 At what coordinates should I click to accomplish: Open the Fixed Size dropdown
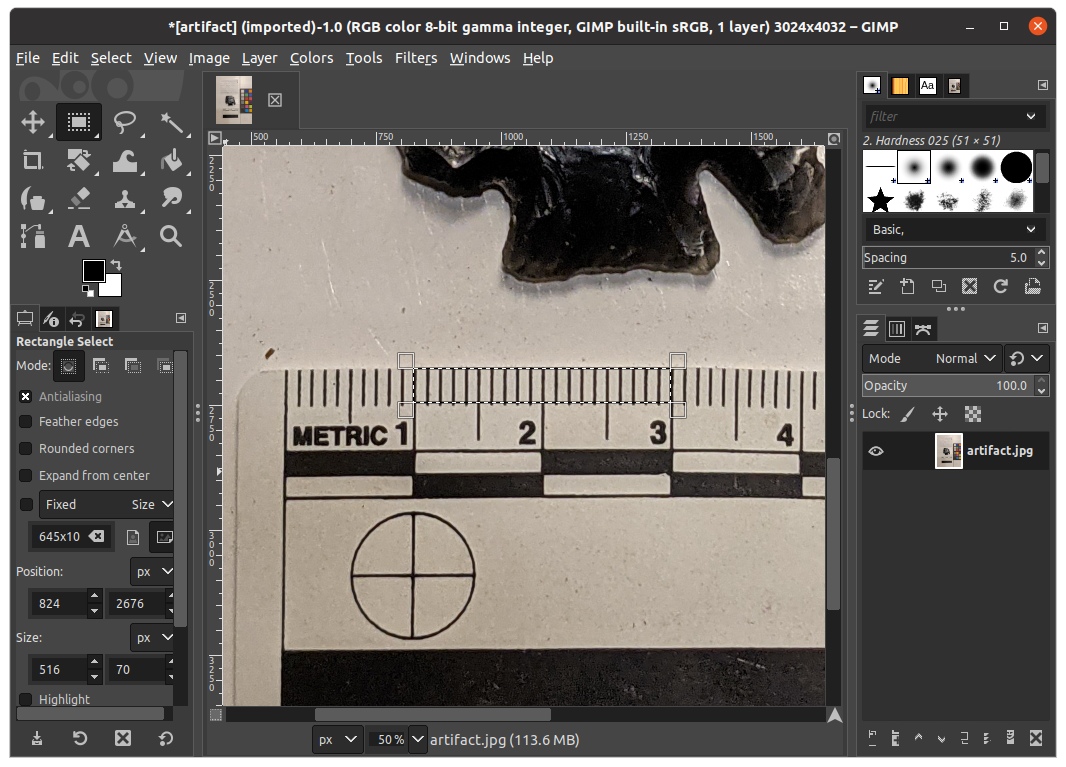click(x=106, y=505)
